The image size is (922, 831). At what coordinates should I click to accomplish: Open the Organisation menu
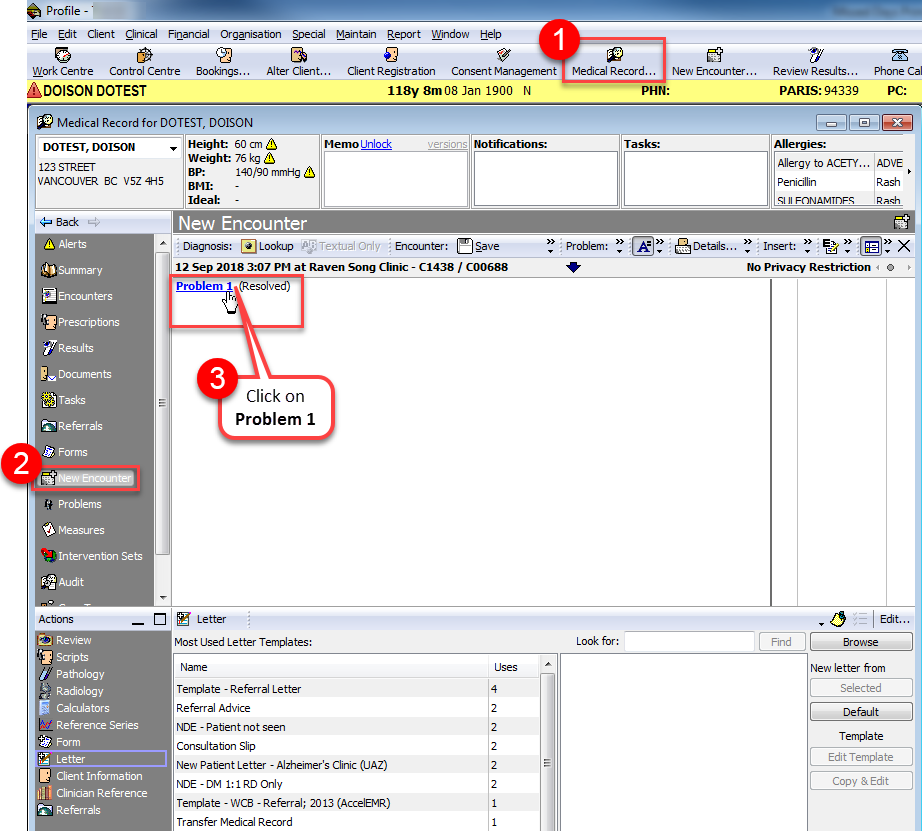tap(250, 33)
